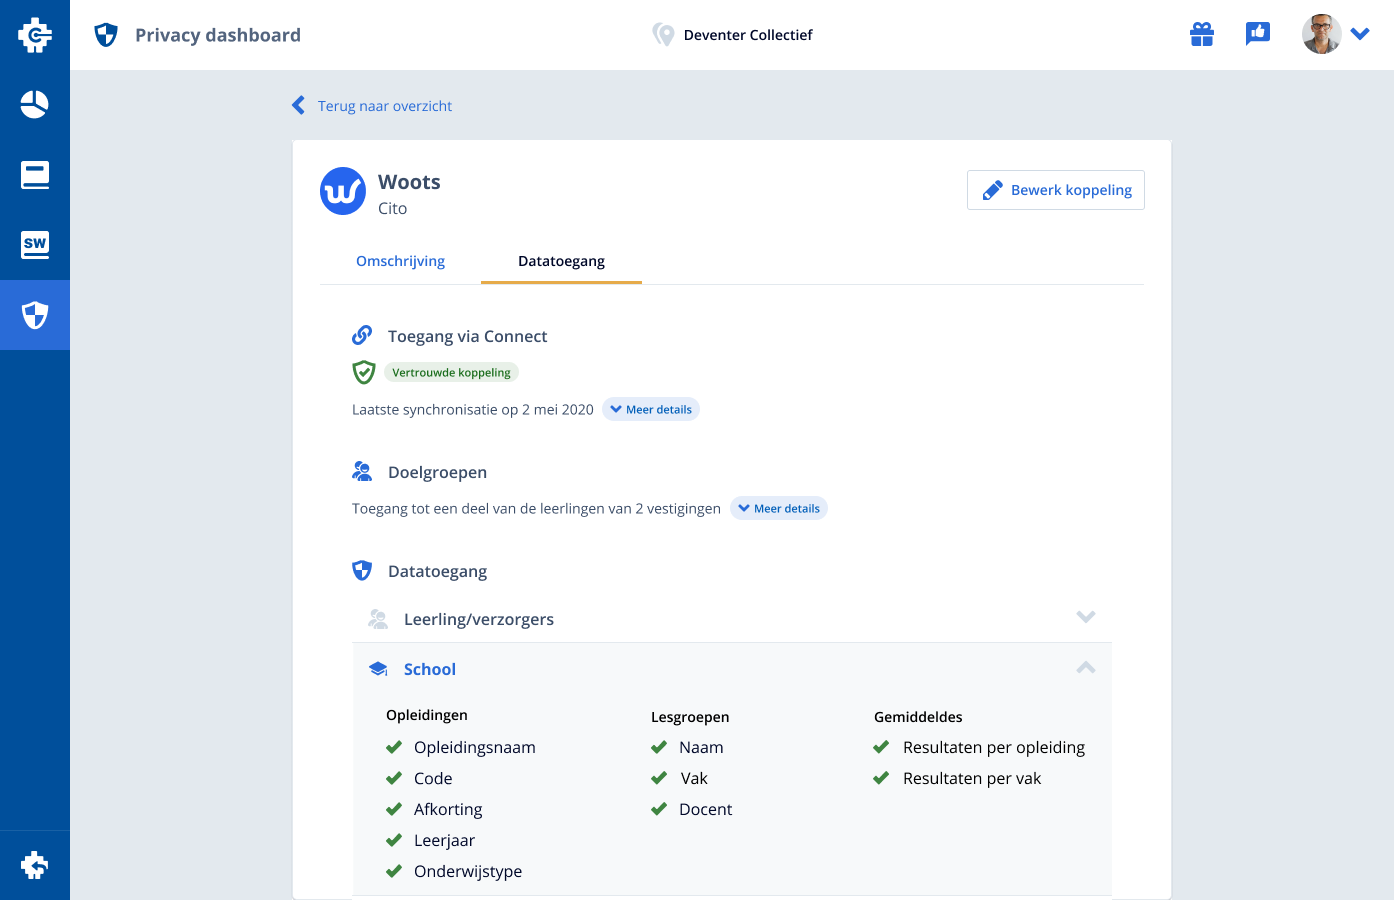Switch to the Omschrijving tab
1394x900 pixels.
click(400, 261)
